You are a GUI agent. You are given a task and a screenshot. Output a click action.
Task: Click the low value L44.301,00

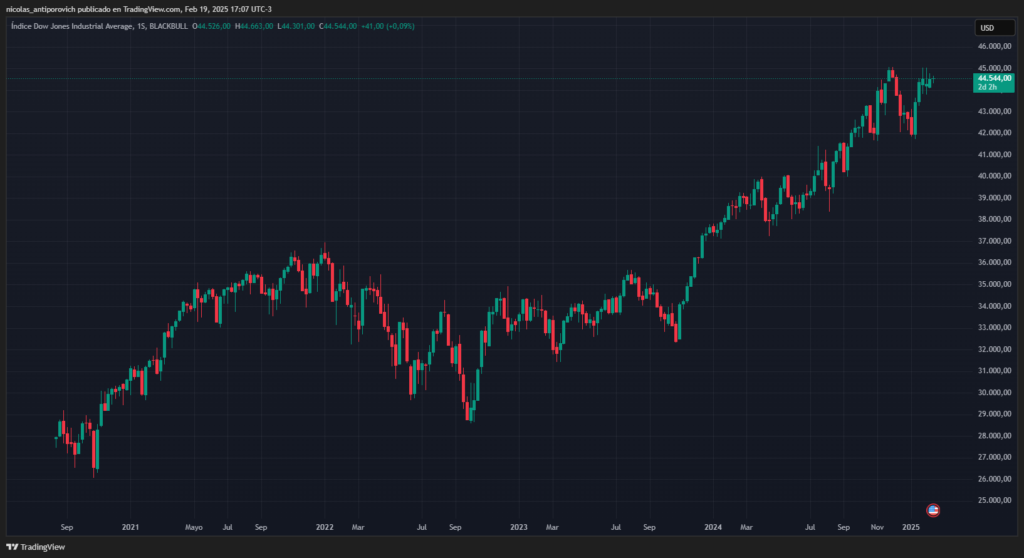296,26
